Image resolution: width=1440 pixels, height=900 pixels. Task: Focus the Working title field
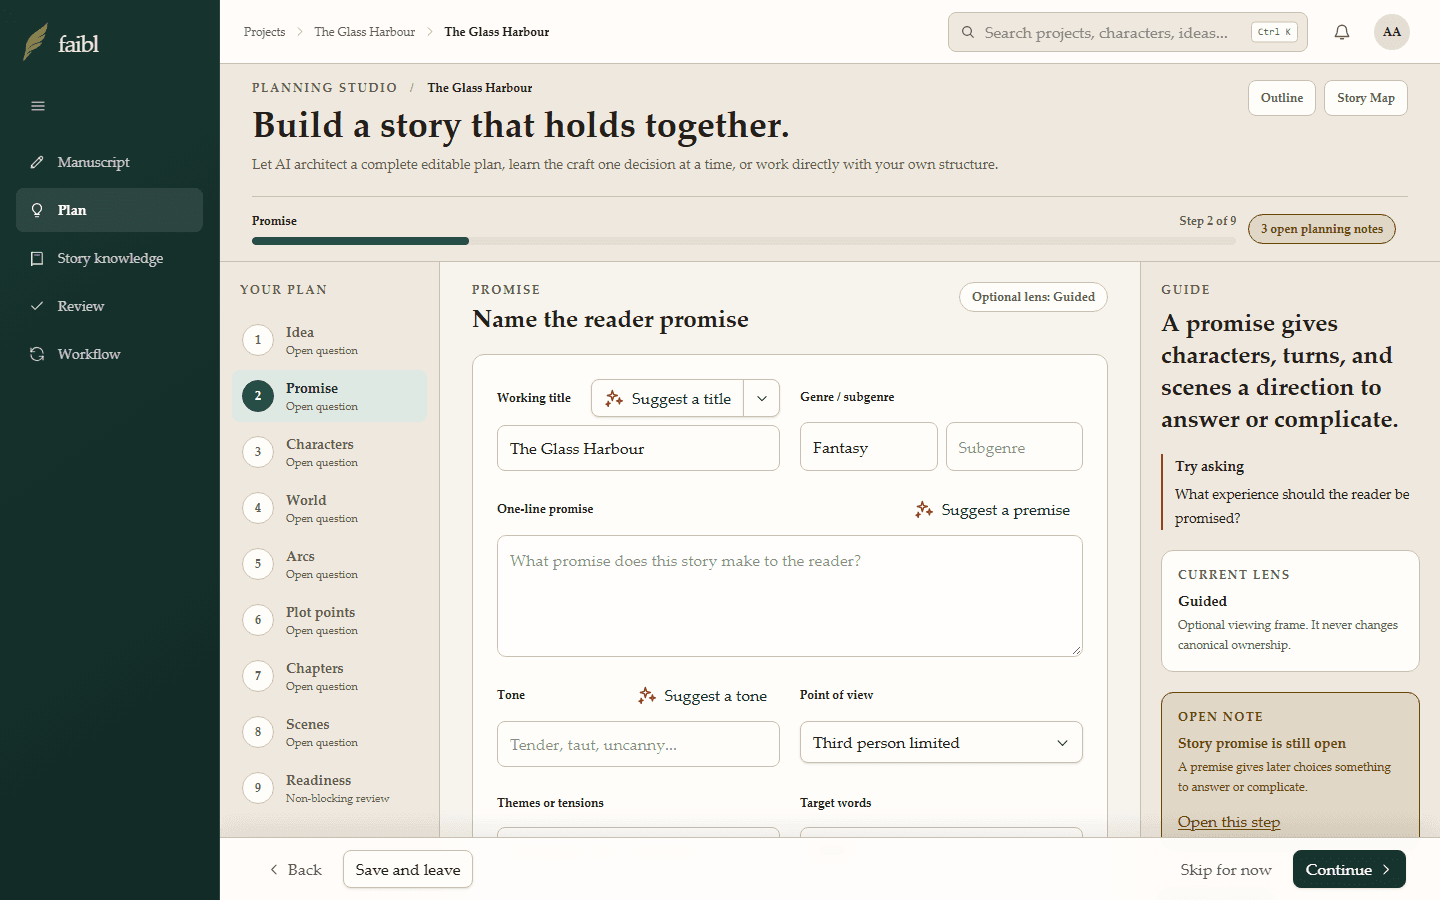(638, 448)
